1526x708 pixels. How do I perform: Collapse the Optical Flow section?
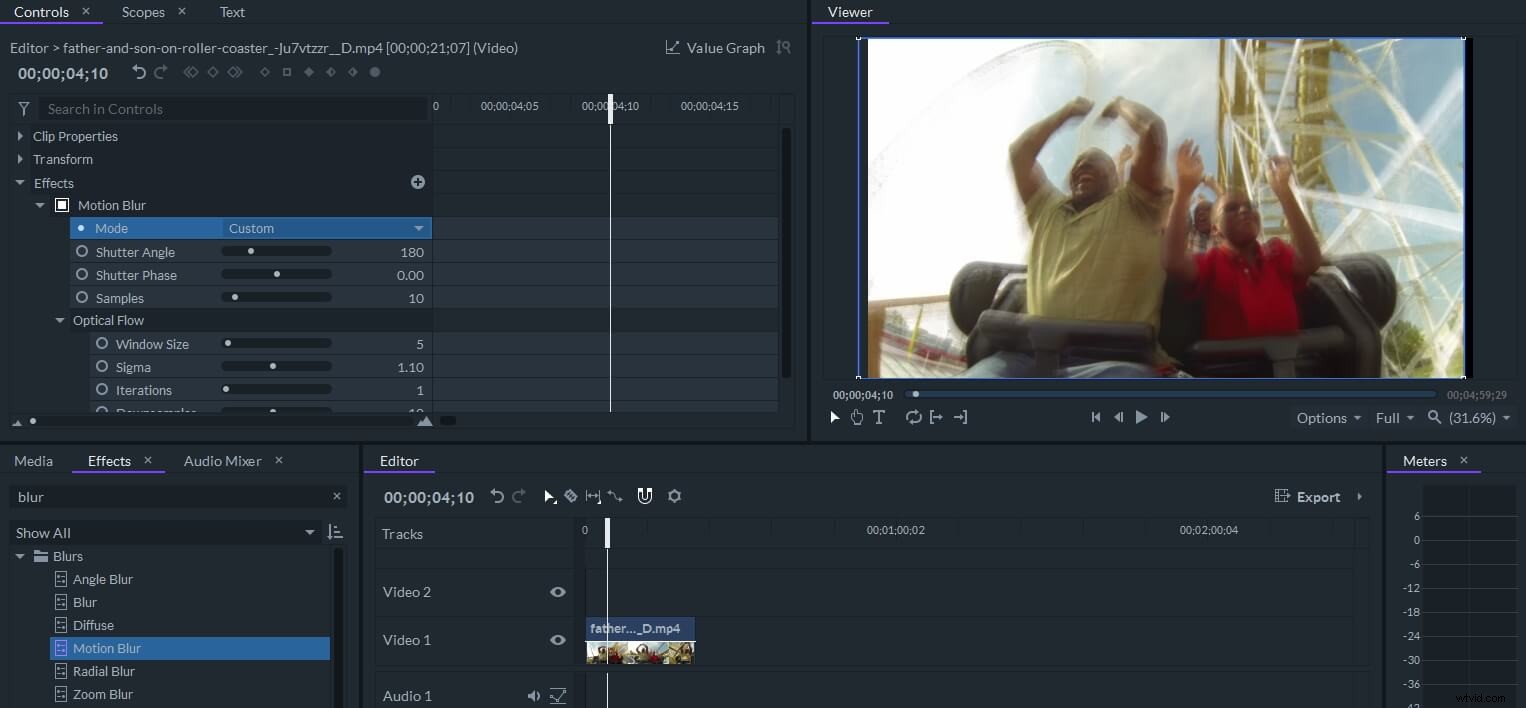[x=59, y=320]
